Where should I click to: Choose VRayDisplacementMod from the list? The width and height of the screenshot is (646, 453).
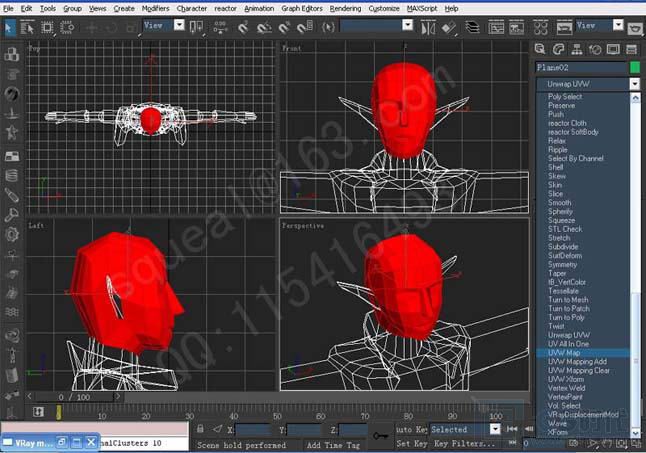(583, 415)
